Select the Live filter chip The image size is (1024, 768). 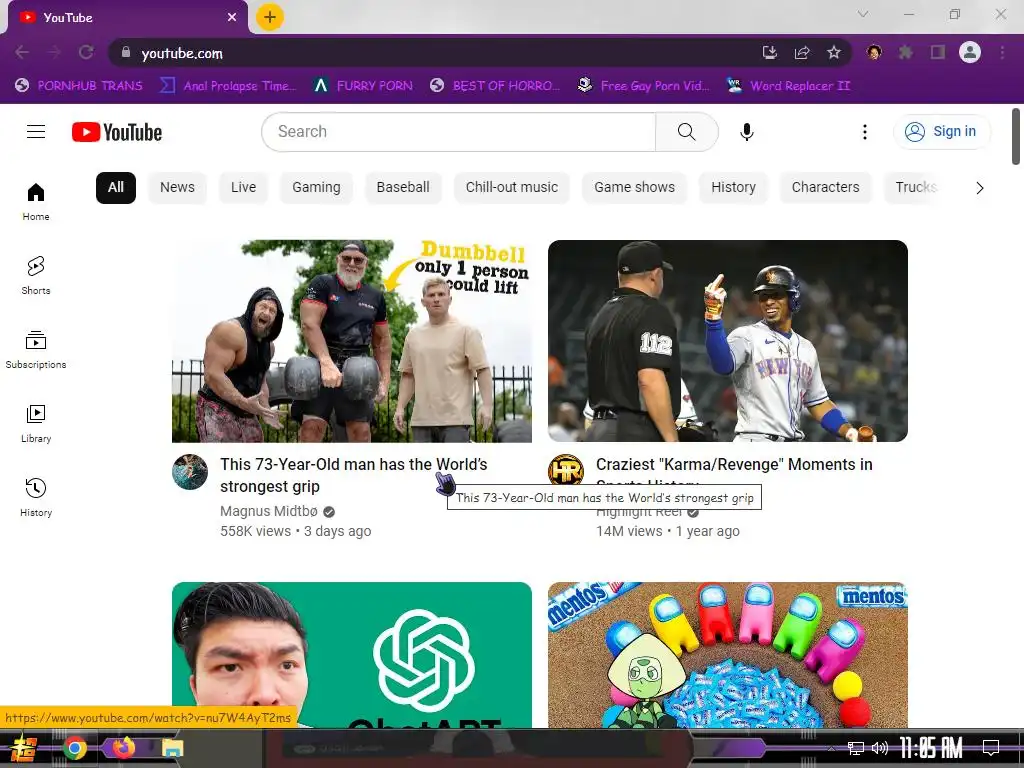click(x=243, y=187)
